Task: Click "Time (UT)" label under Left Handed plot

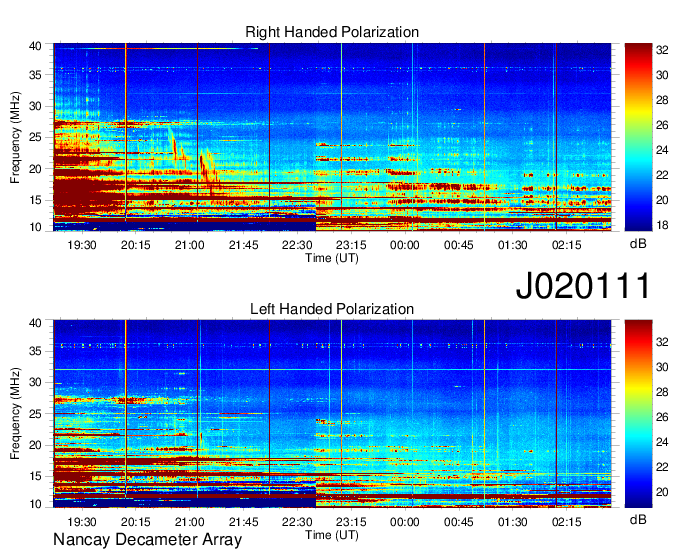Action: 332,535
